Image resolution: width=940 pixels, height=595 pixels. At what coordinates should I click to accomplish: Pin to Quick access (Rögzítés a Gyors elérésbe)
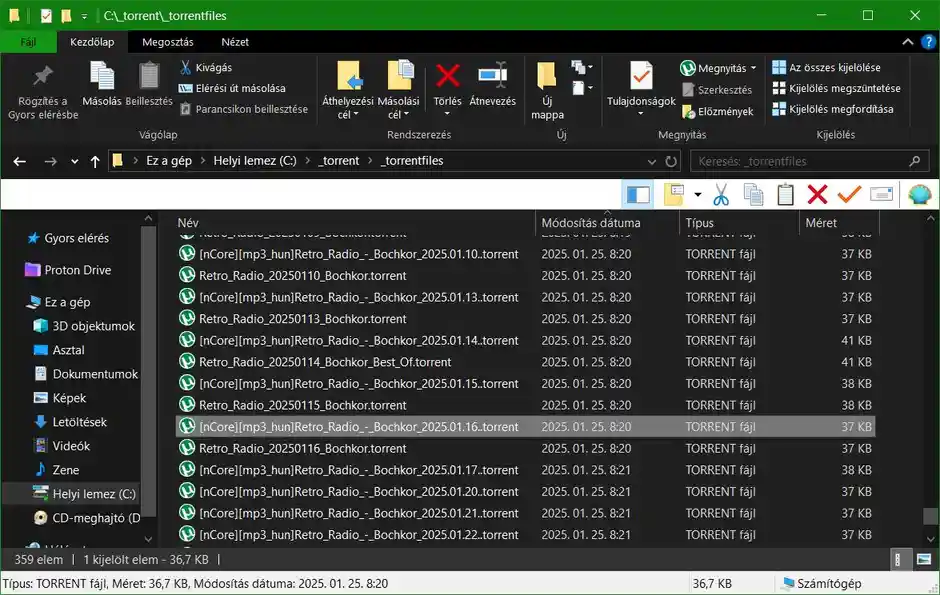click(43, 91)
